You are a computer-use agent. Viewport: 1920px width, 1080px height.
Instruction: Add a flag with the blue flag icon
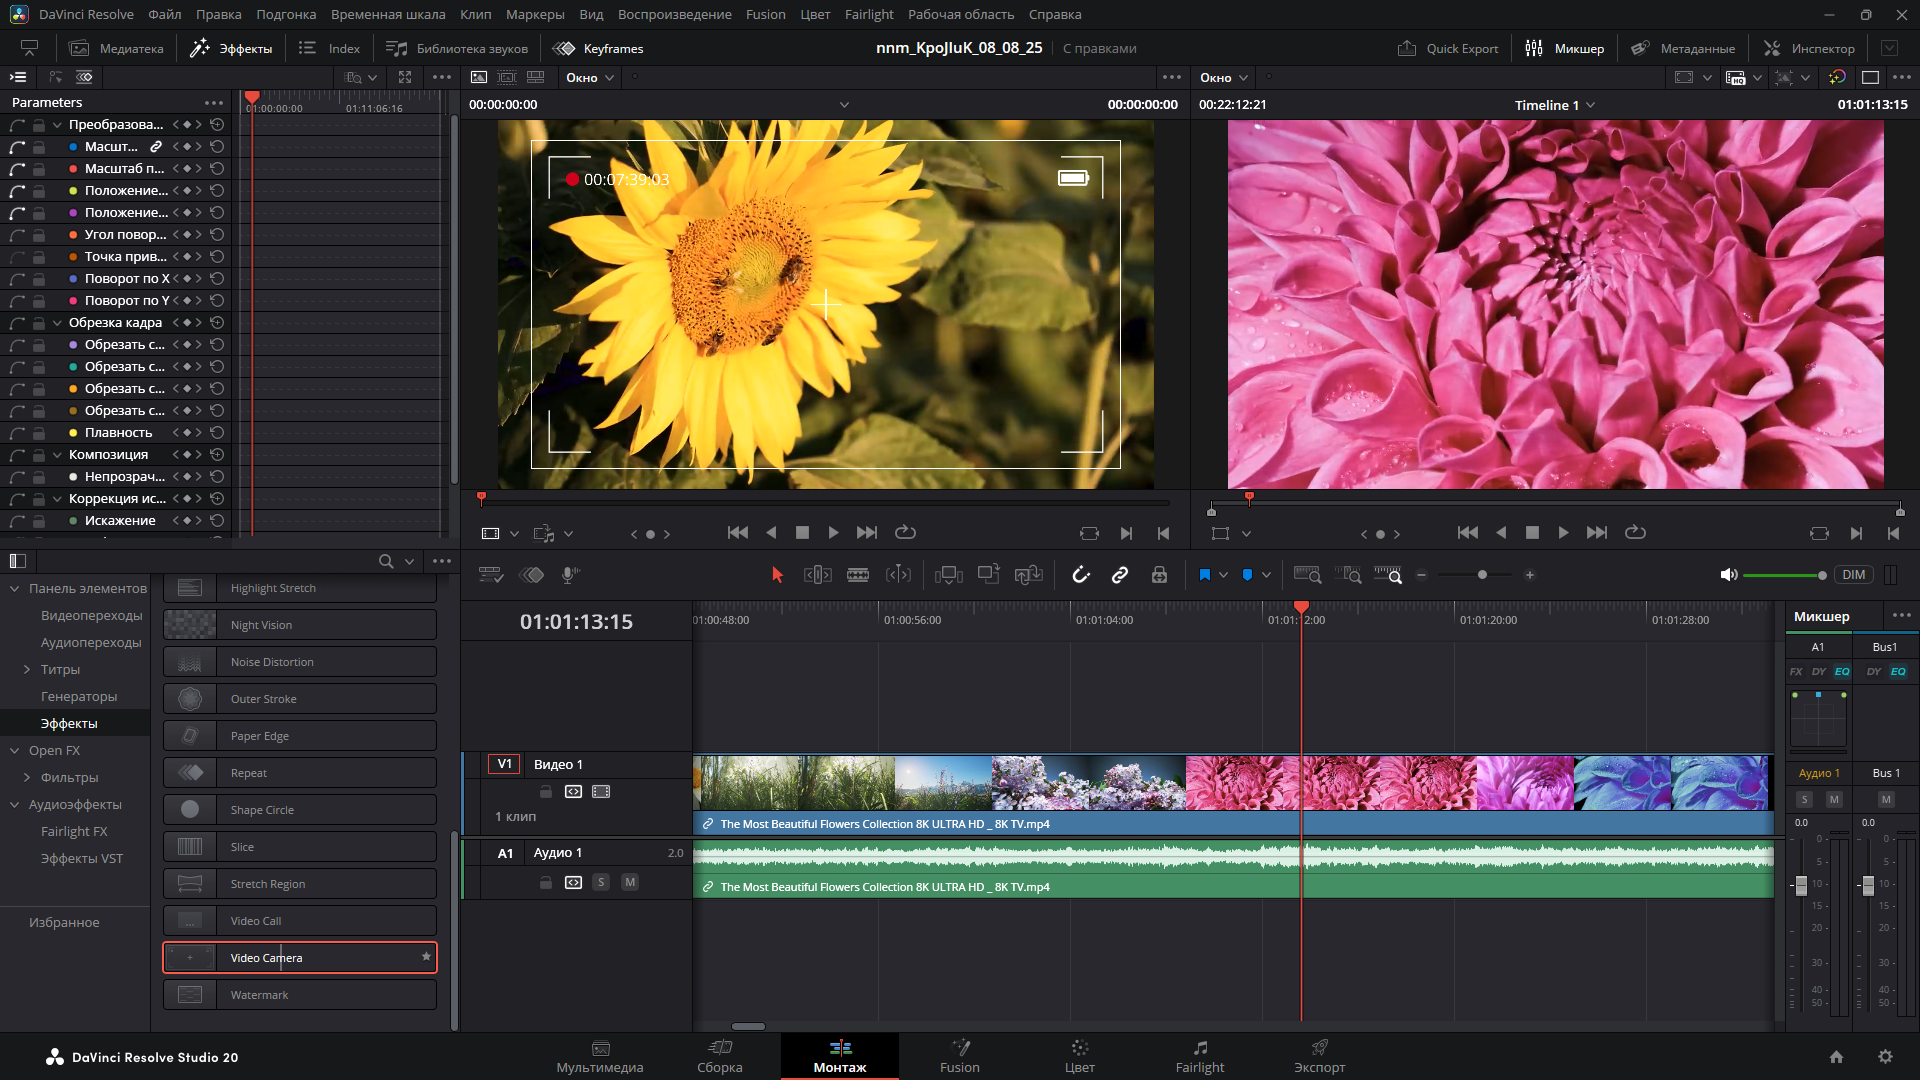[x=1204, y=575]
